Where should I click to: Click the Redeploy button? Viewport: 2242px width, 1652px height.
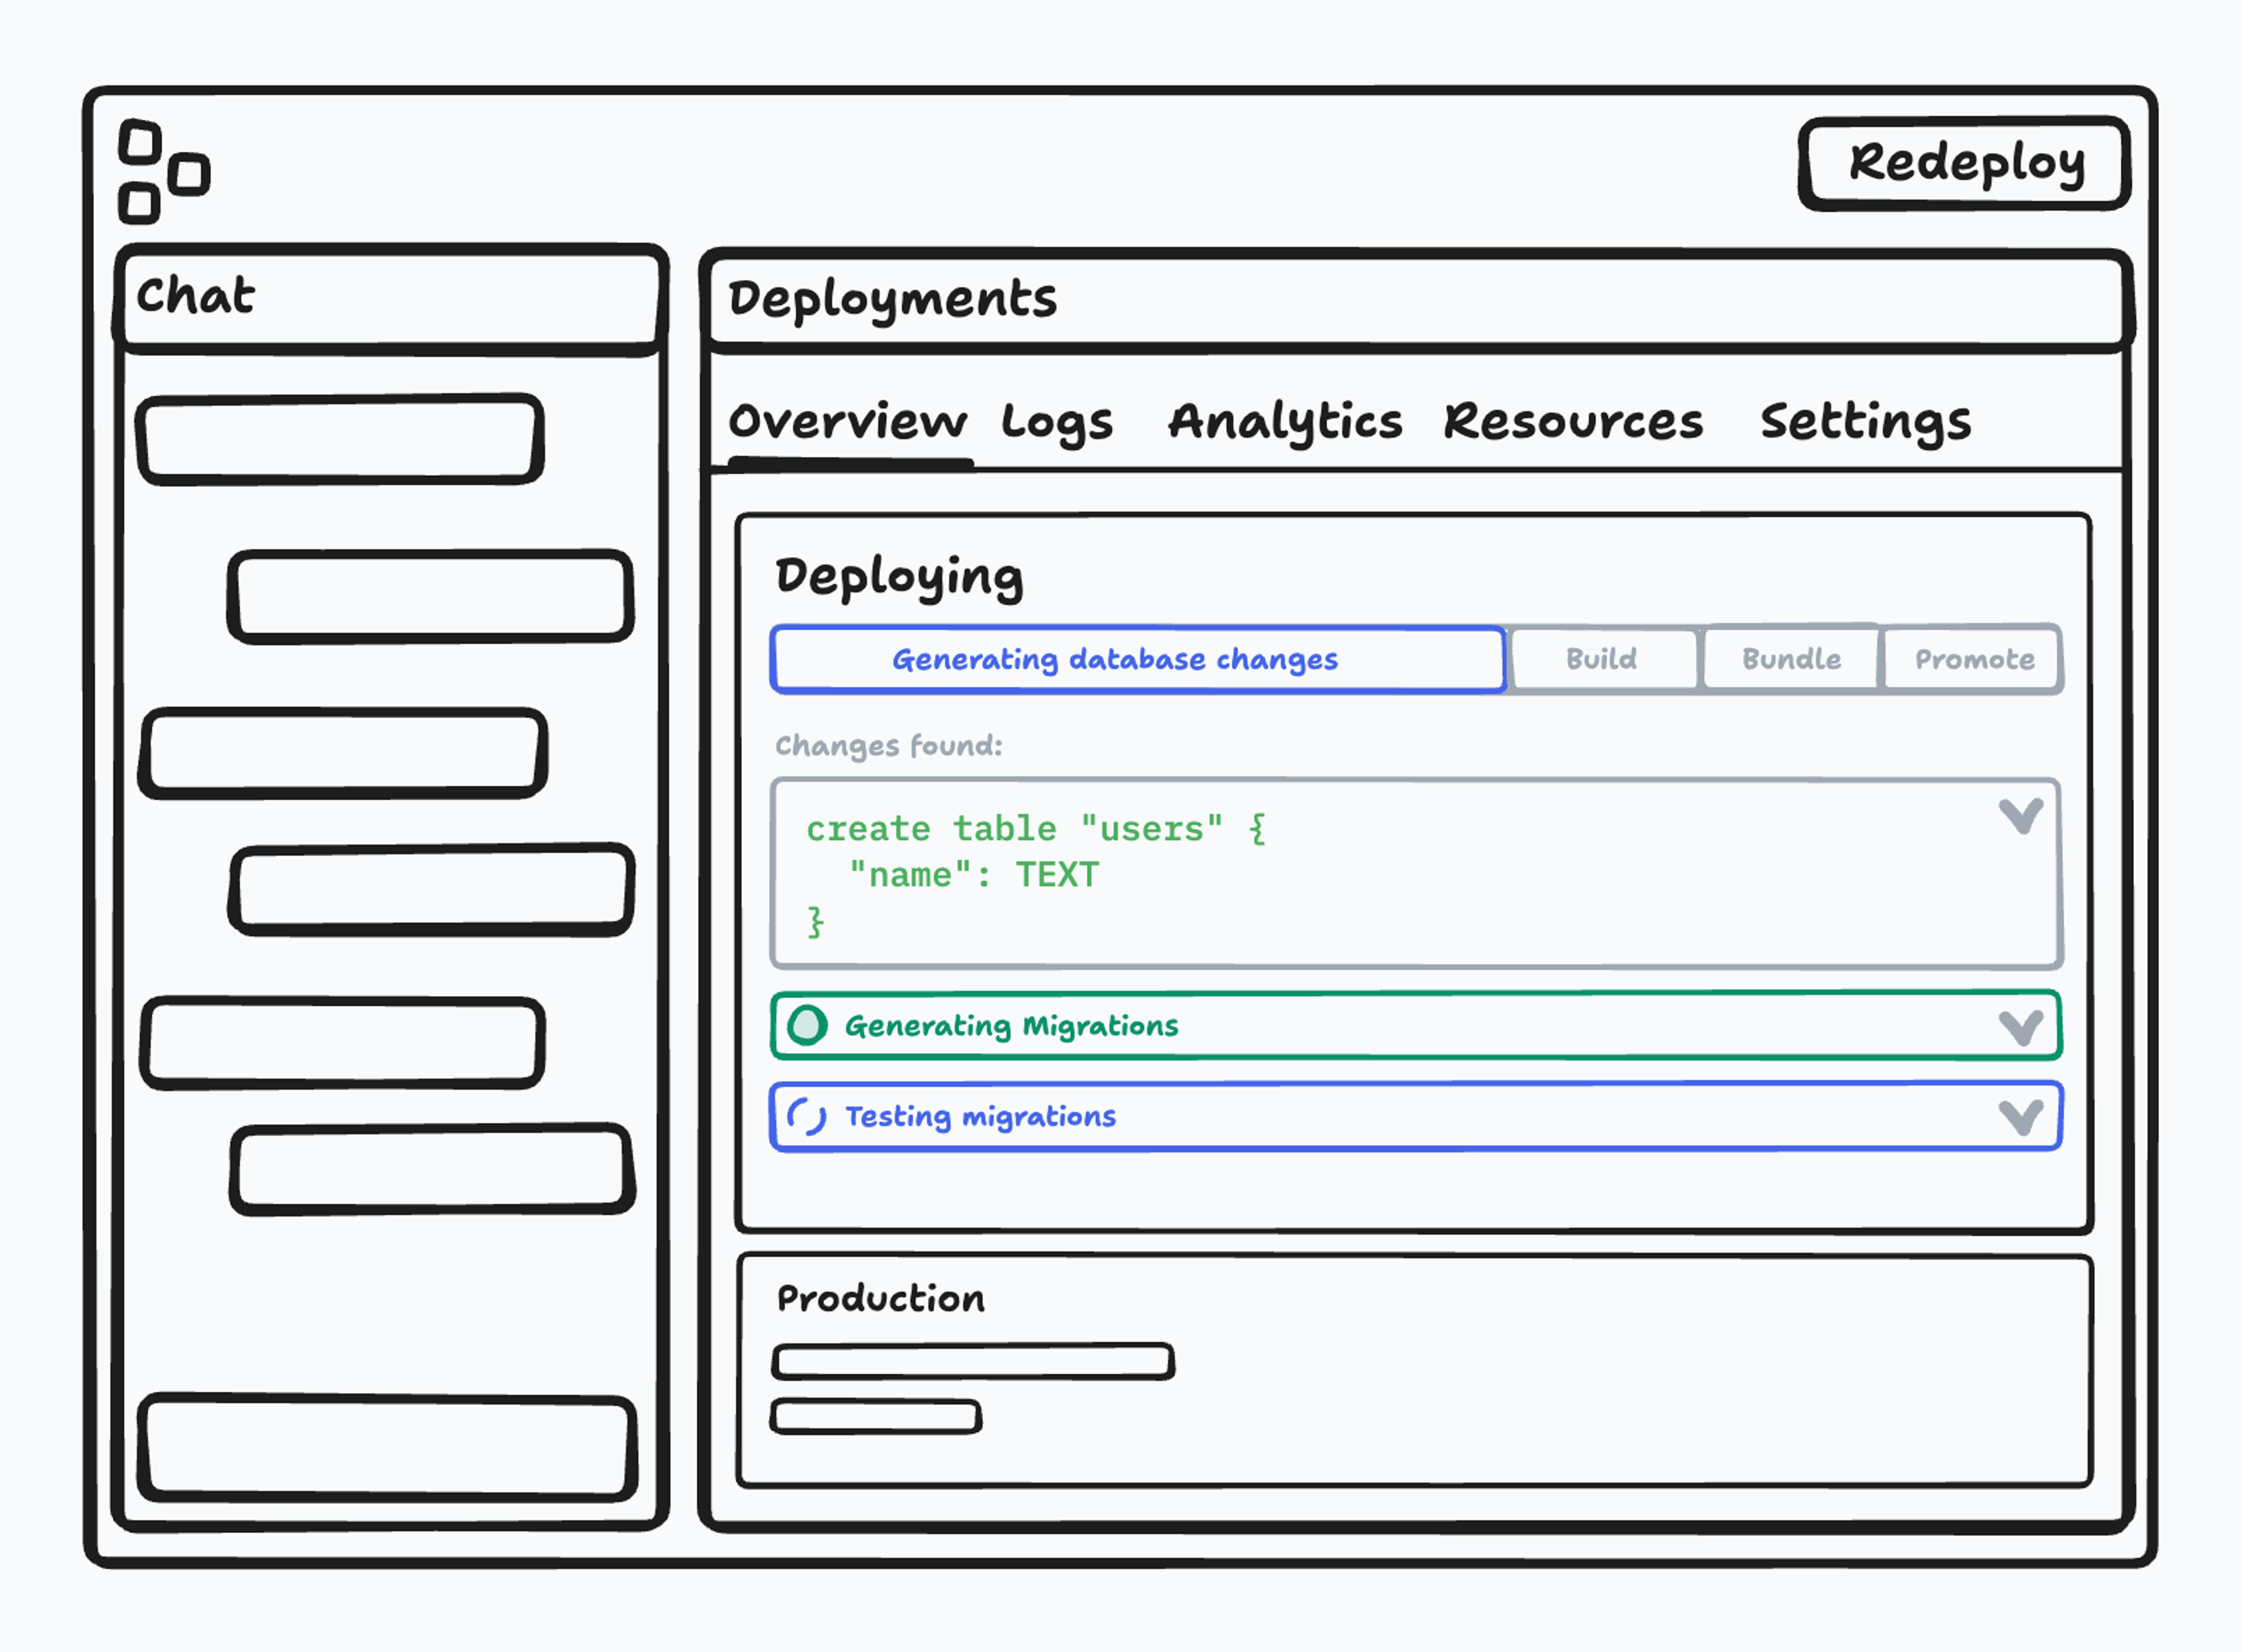tap(1964, 164)
